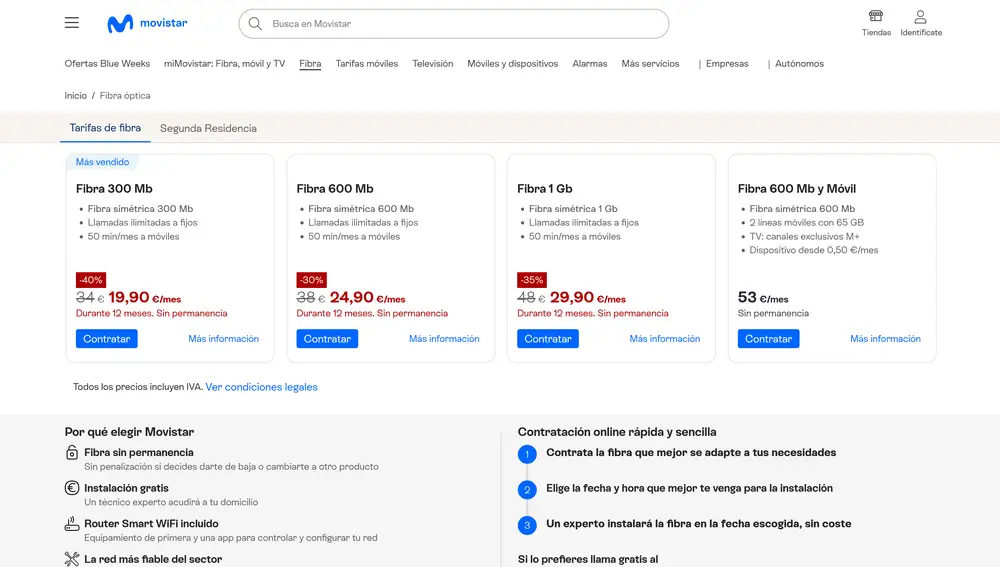
Task: Open Más información for Fibra 300 Mb
Action: pyautogui.click(x=223, y=339)
